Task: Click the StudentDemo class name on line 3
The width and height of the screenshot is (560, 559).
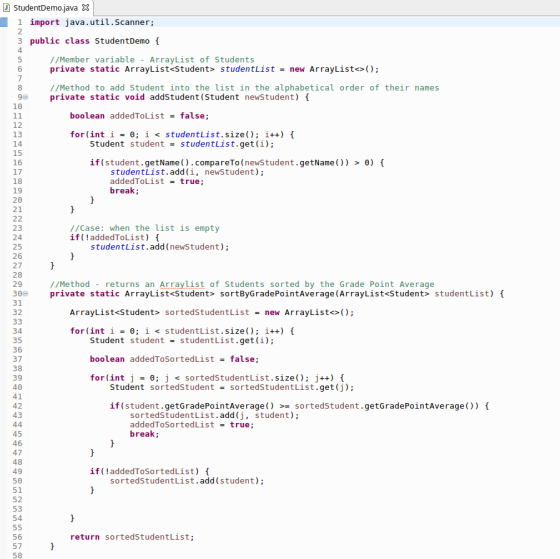Action: (122, 41)
